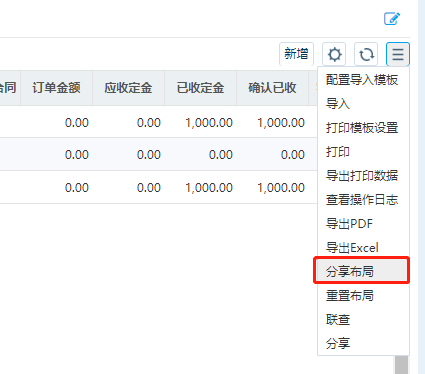Toggle the hamburger menu button
The width and height of the screenshot is (425, 374).
(x=398, y=54)
